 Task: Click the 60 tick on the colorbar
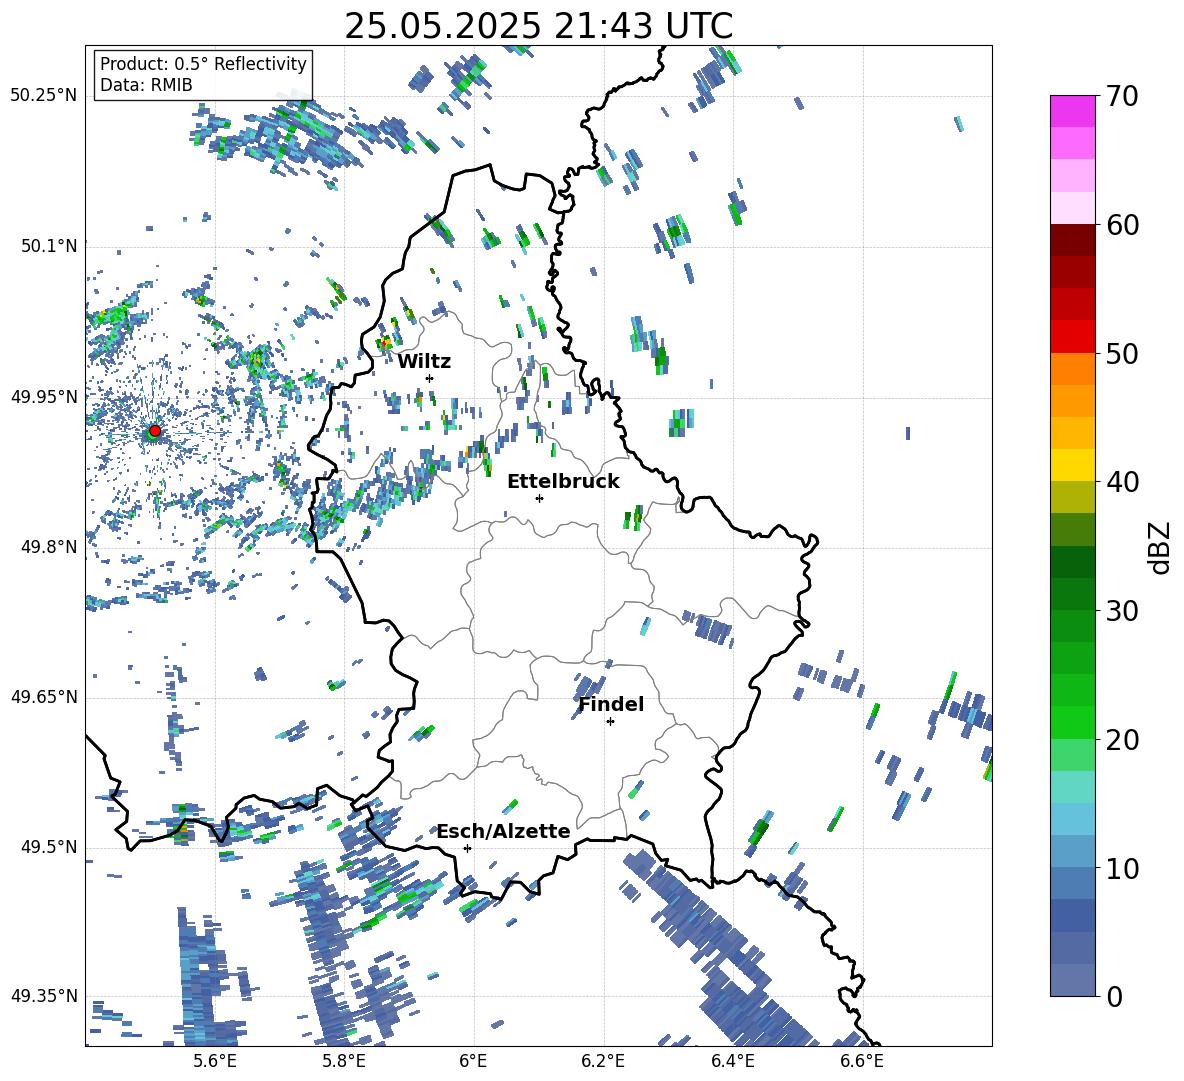coord(1122,225)
